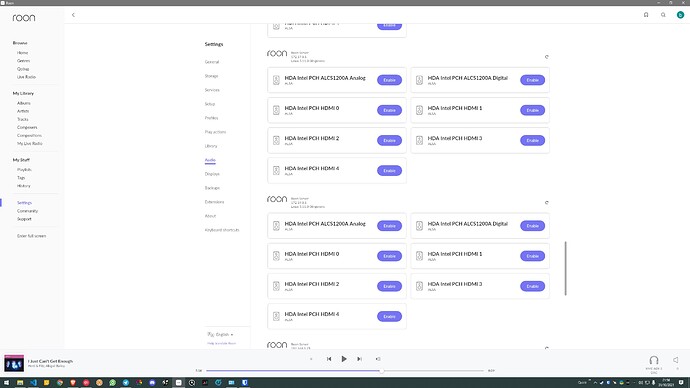Open the headphones zone selector
This screenshot has width=690, height=388.
[654, 360]
